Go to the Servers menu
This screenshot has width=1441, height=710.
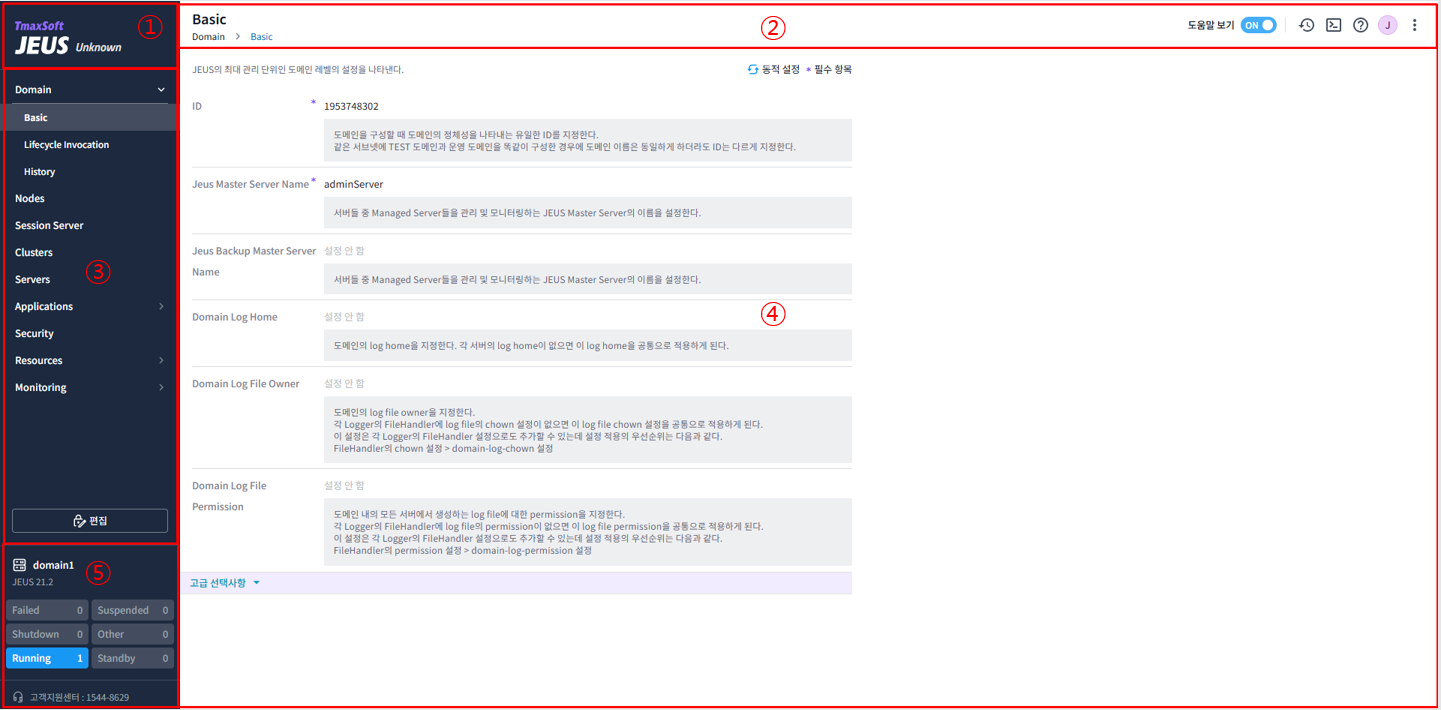point(33,279)
